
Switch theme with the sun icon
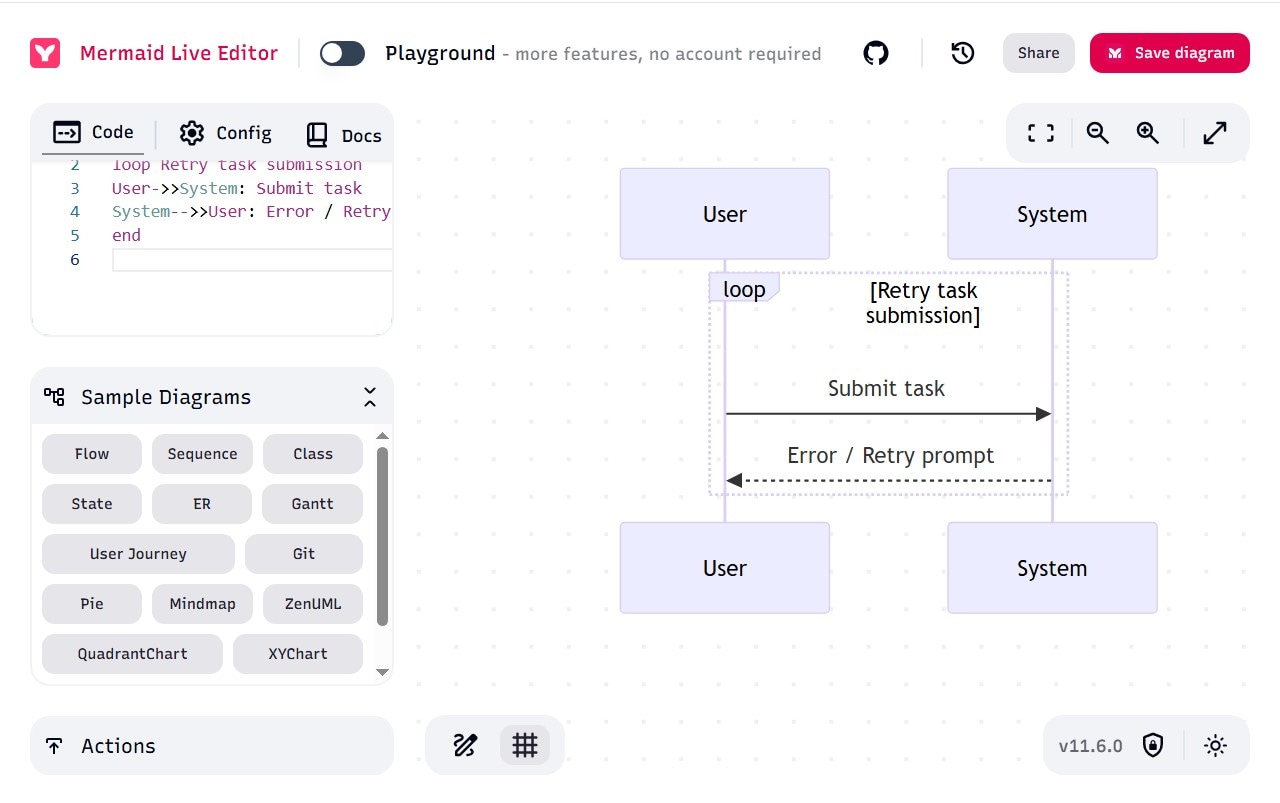click(x=1215, y=745)
